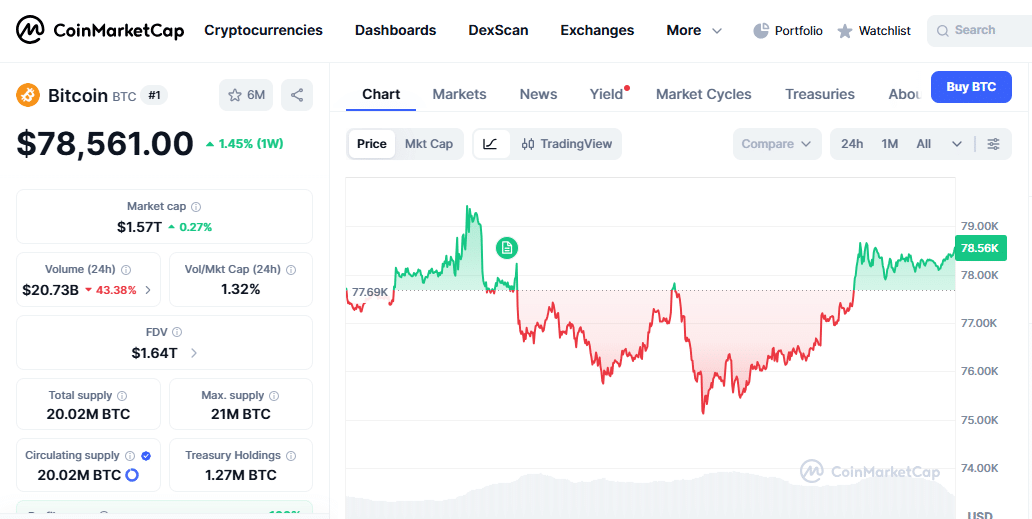The width and height of the screenshot is (1032, 519).
Task: Open Portfolio pie chart icon
Action: (x=761, y=30)
